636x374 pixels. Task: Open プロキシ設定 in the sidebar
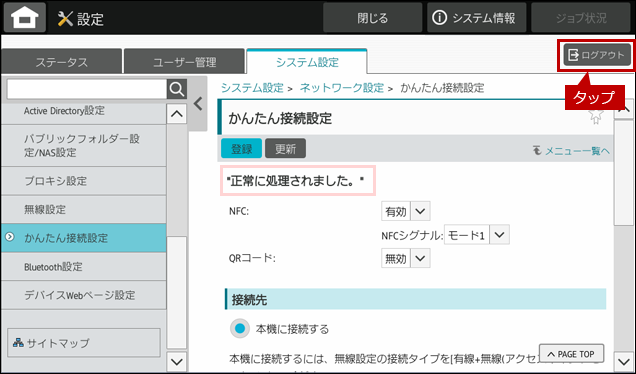point(84,181)
